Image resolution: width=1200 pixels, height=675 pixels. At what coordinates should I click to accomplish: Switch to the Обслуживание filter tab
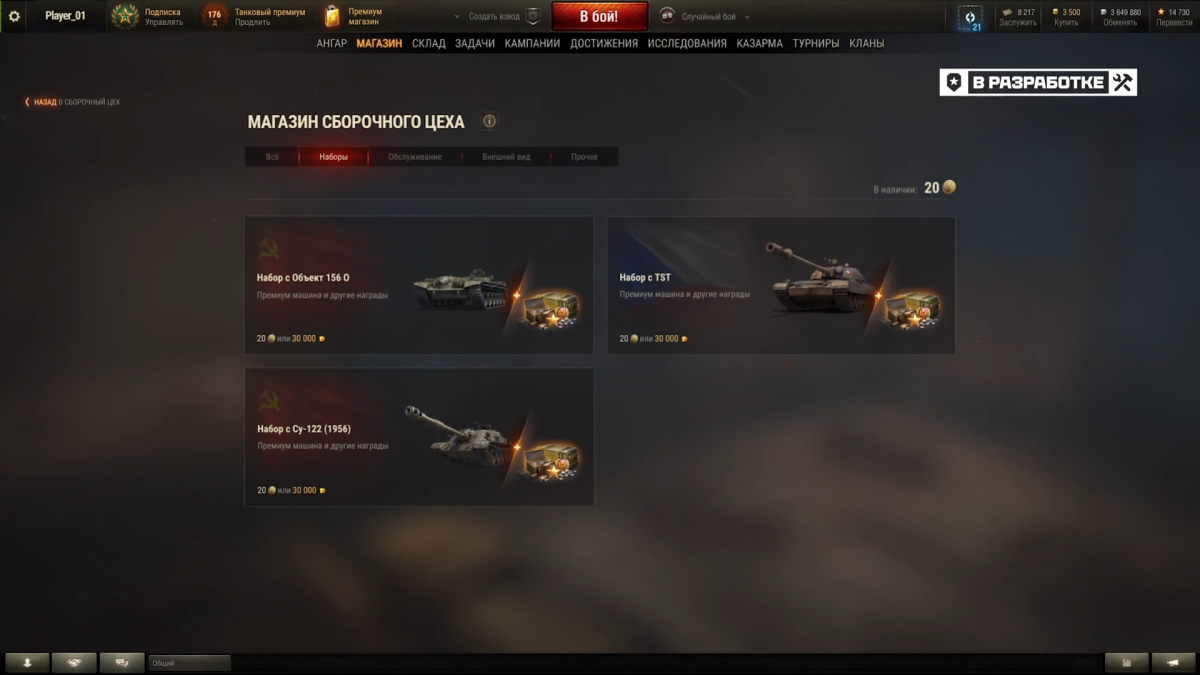tap(415, 157)
